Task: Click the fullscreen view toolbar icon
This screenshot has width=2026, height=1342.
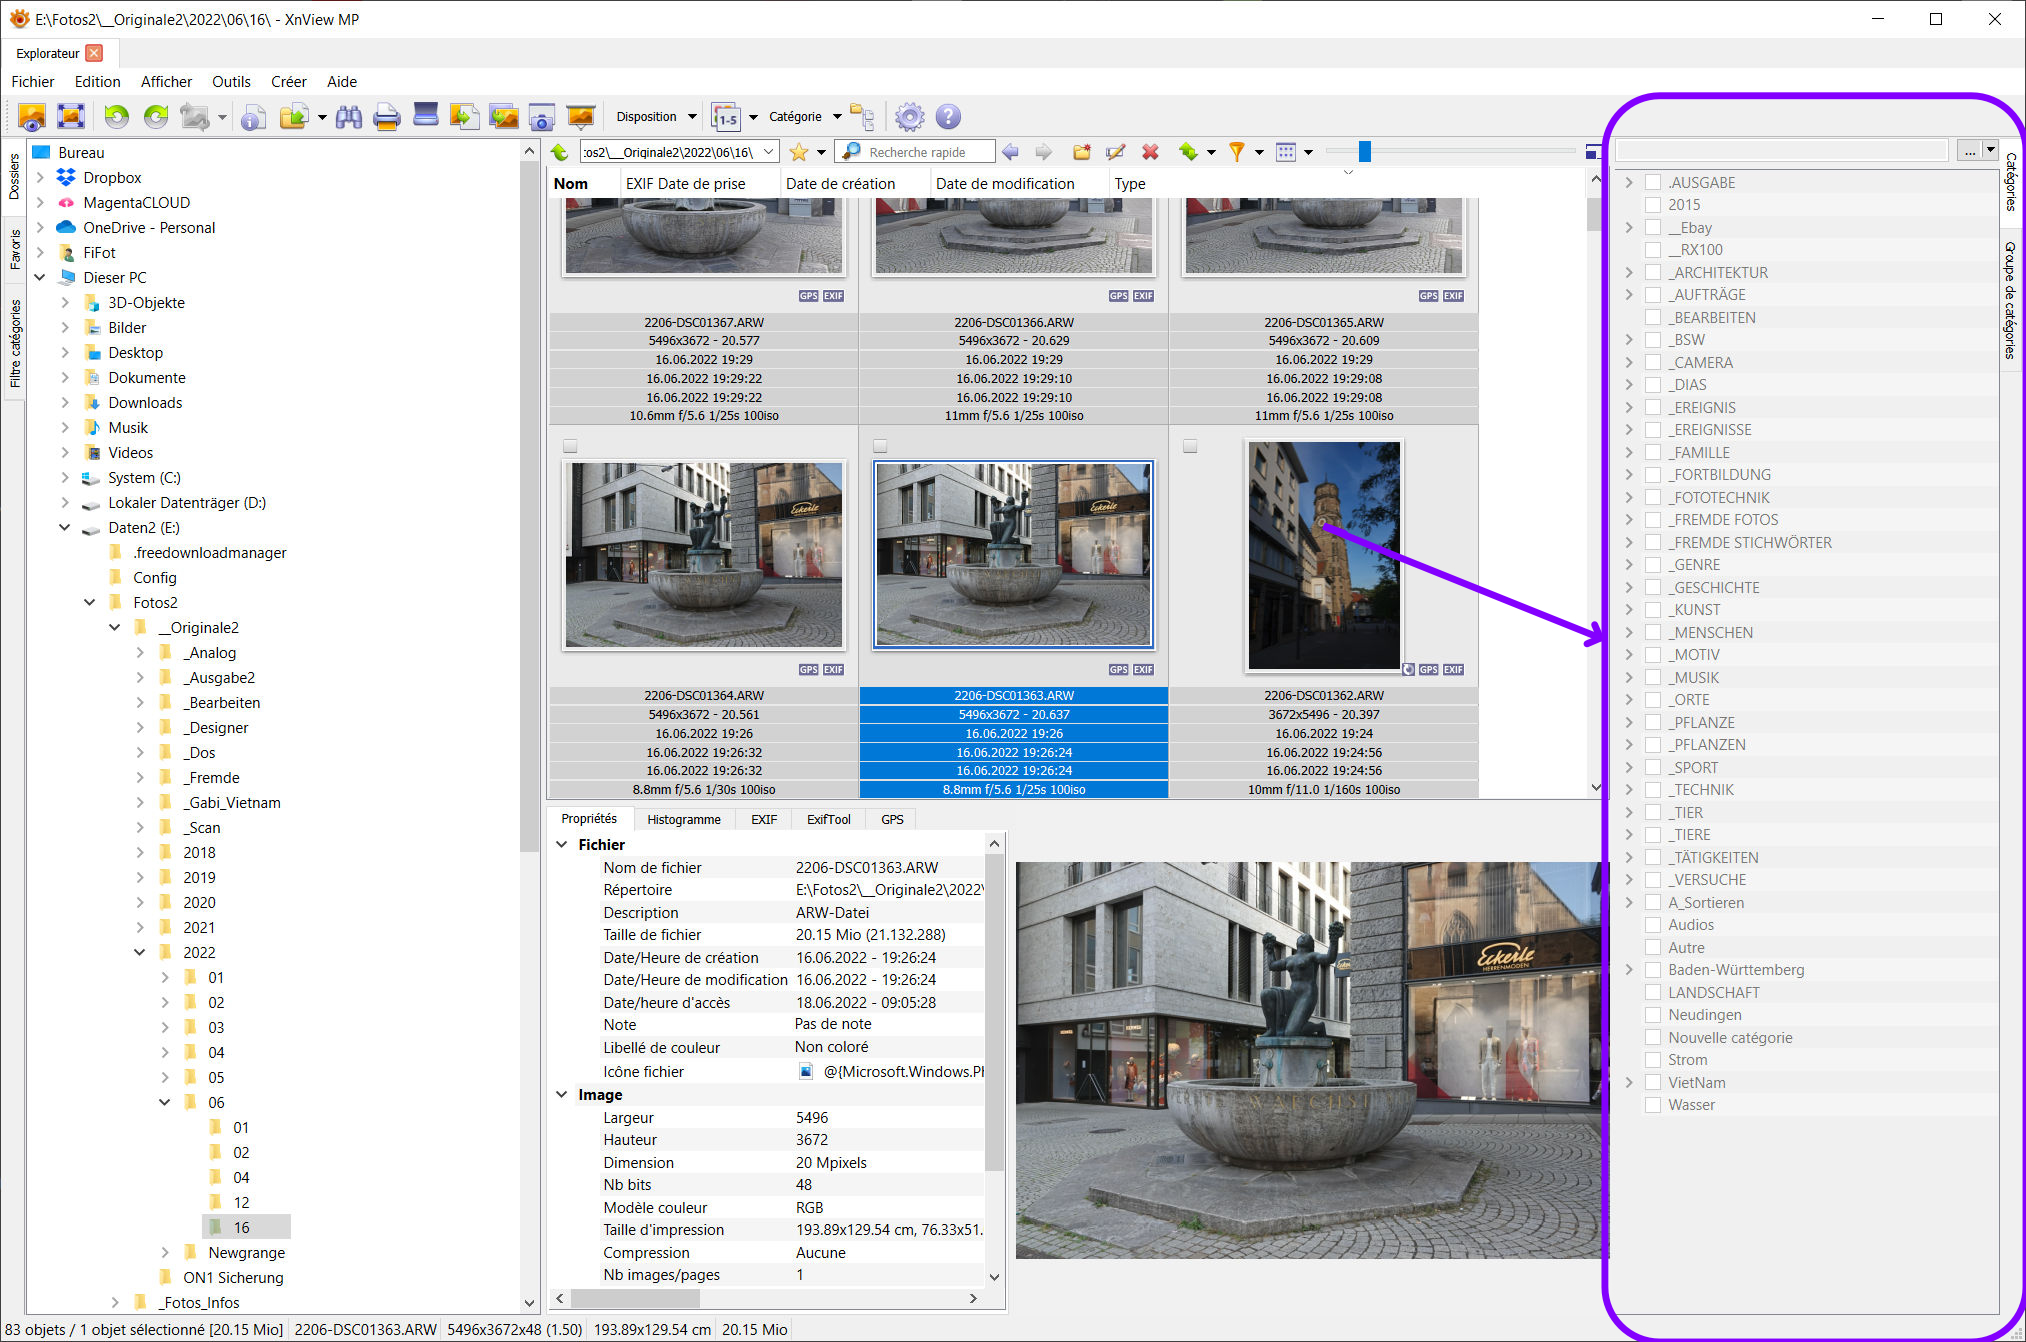Action: (x=71, y=117)
